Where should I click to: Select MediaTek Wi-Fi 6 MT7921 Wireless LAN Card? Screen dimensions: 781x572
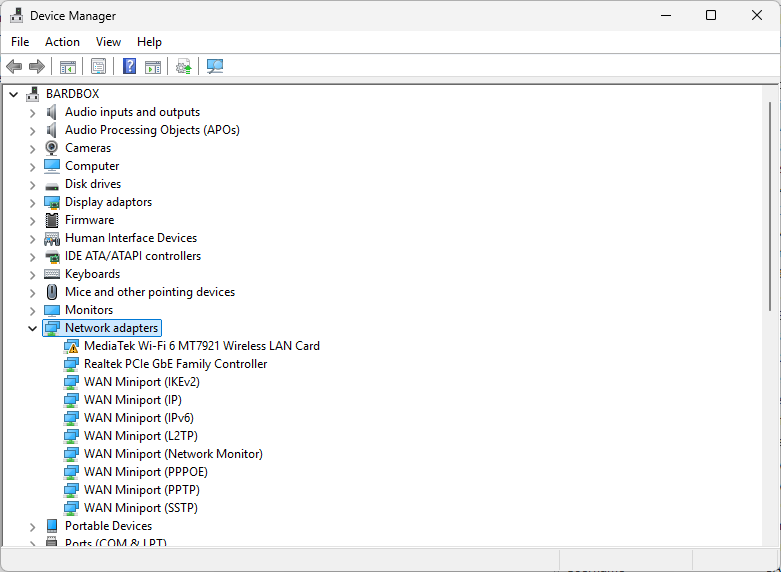[x=202, y=346]
